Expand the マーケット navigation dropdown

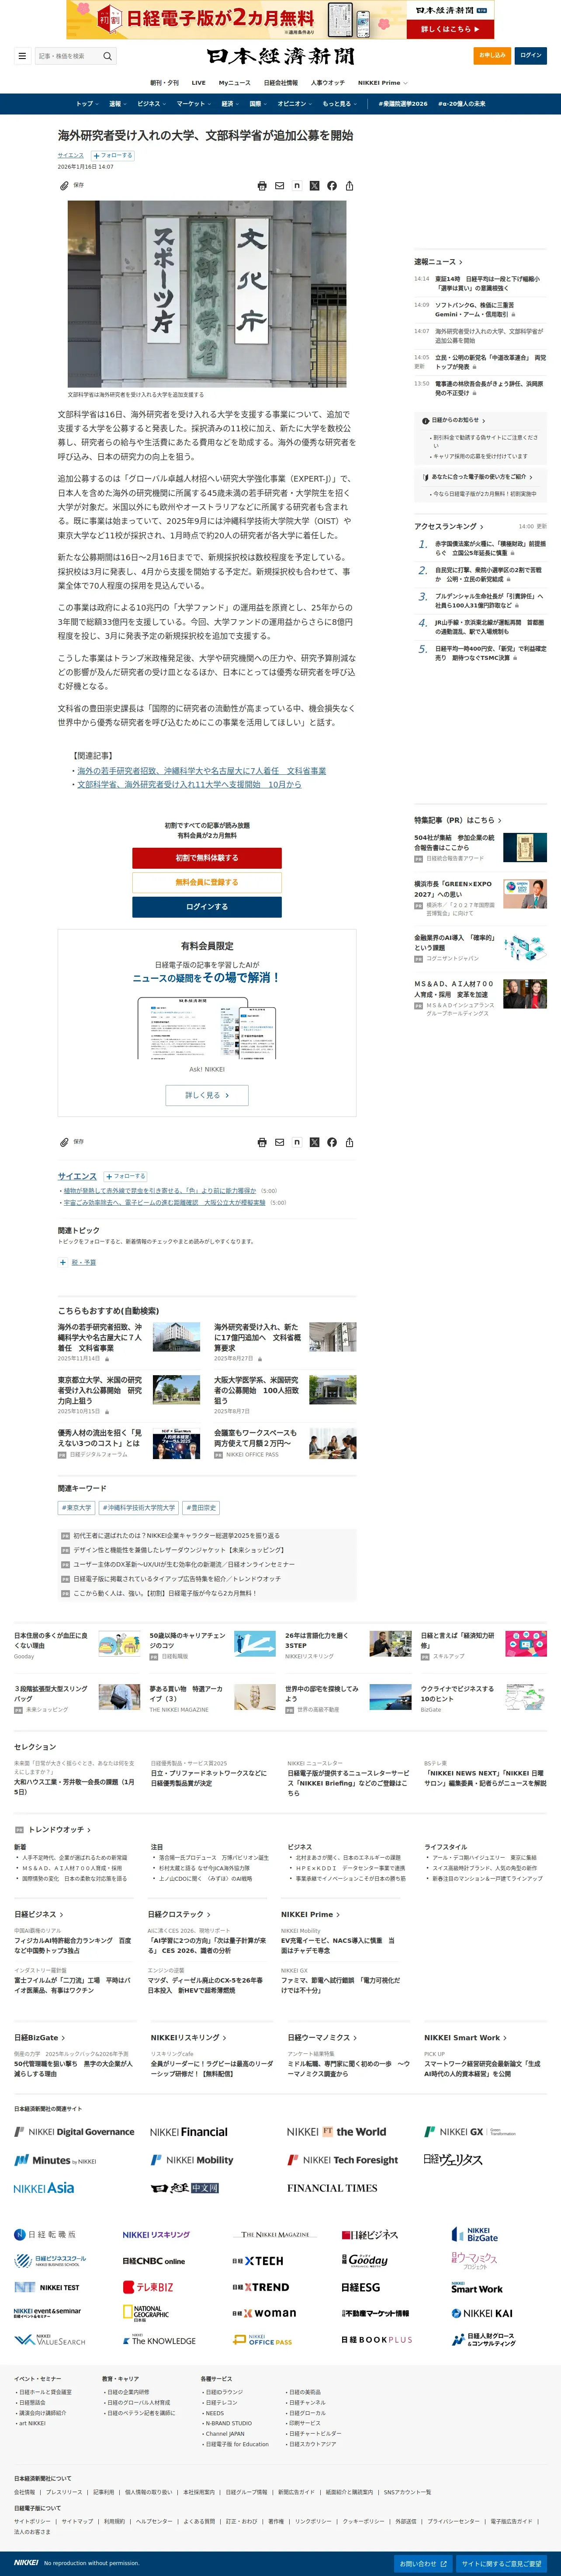click(x=193, y=104)
